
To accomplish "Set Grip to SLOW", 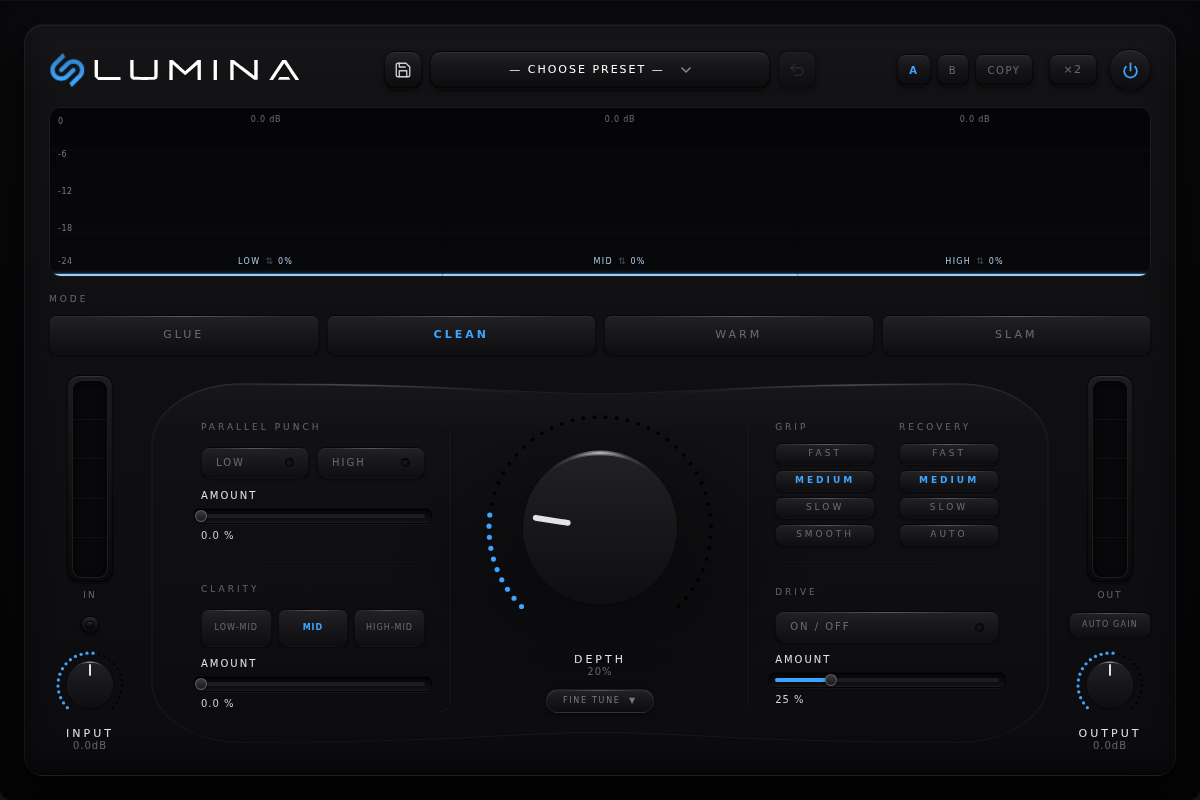I will pos(825,507).
